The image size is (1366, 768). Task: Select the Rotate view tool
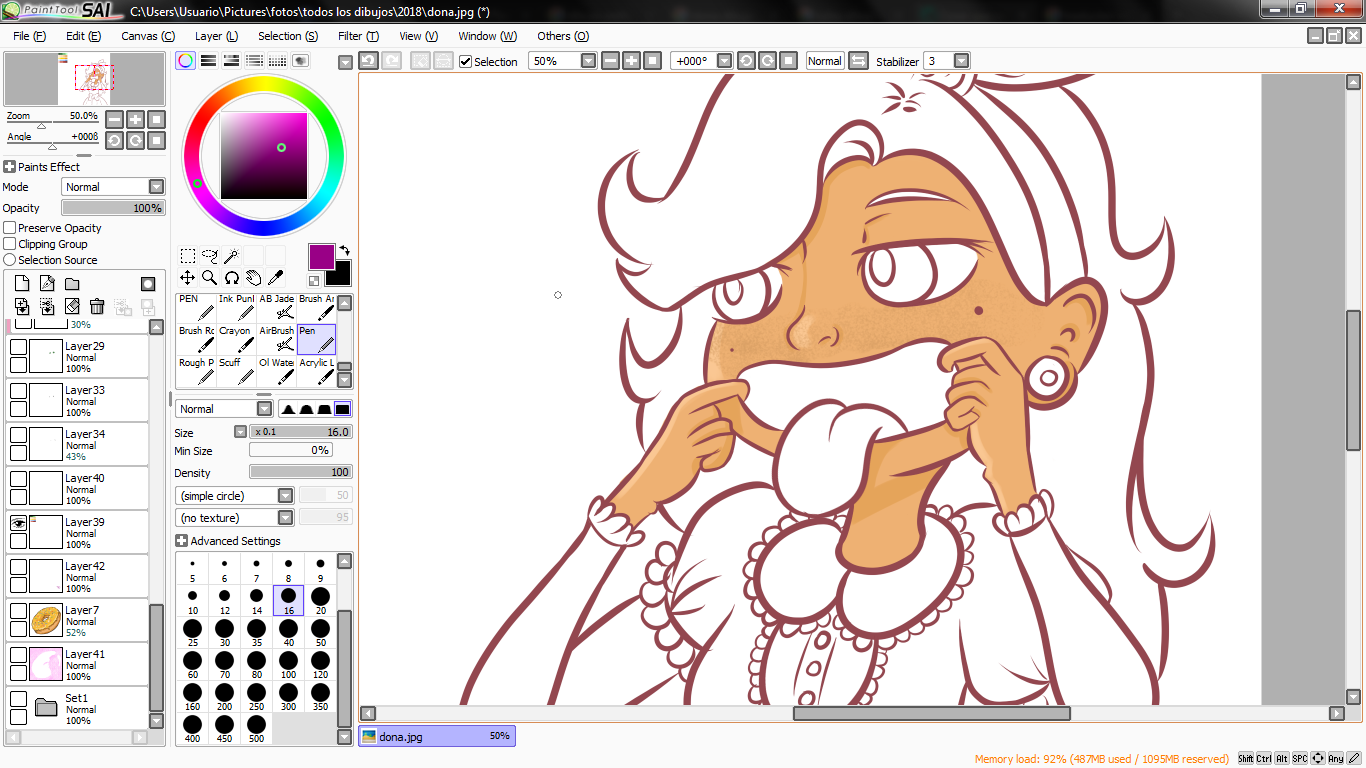click(231, 278)
